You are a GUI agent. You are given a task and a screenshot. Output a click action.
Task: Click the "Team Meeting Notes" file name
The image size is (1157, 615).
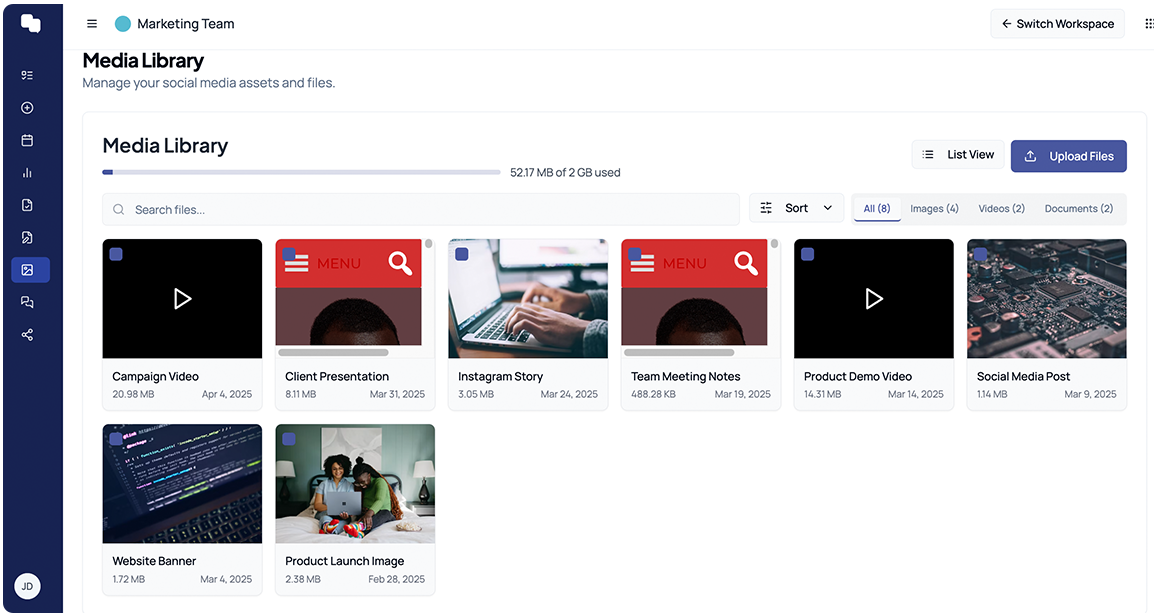pyautogui.click(x=685, y=377)
